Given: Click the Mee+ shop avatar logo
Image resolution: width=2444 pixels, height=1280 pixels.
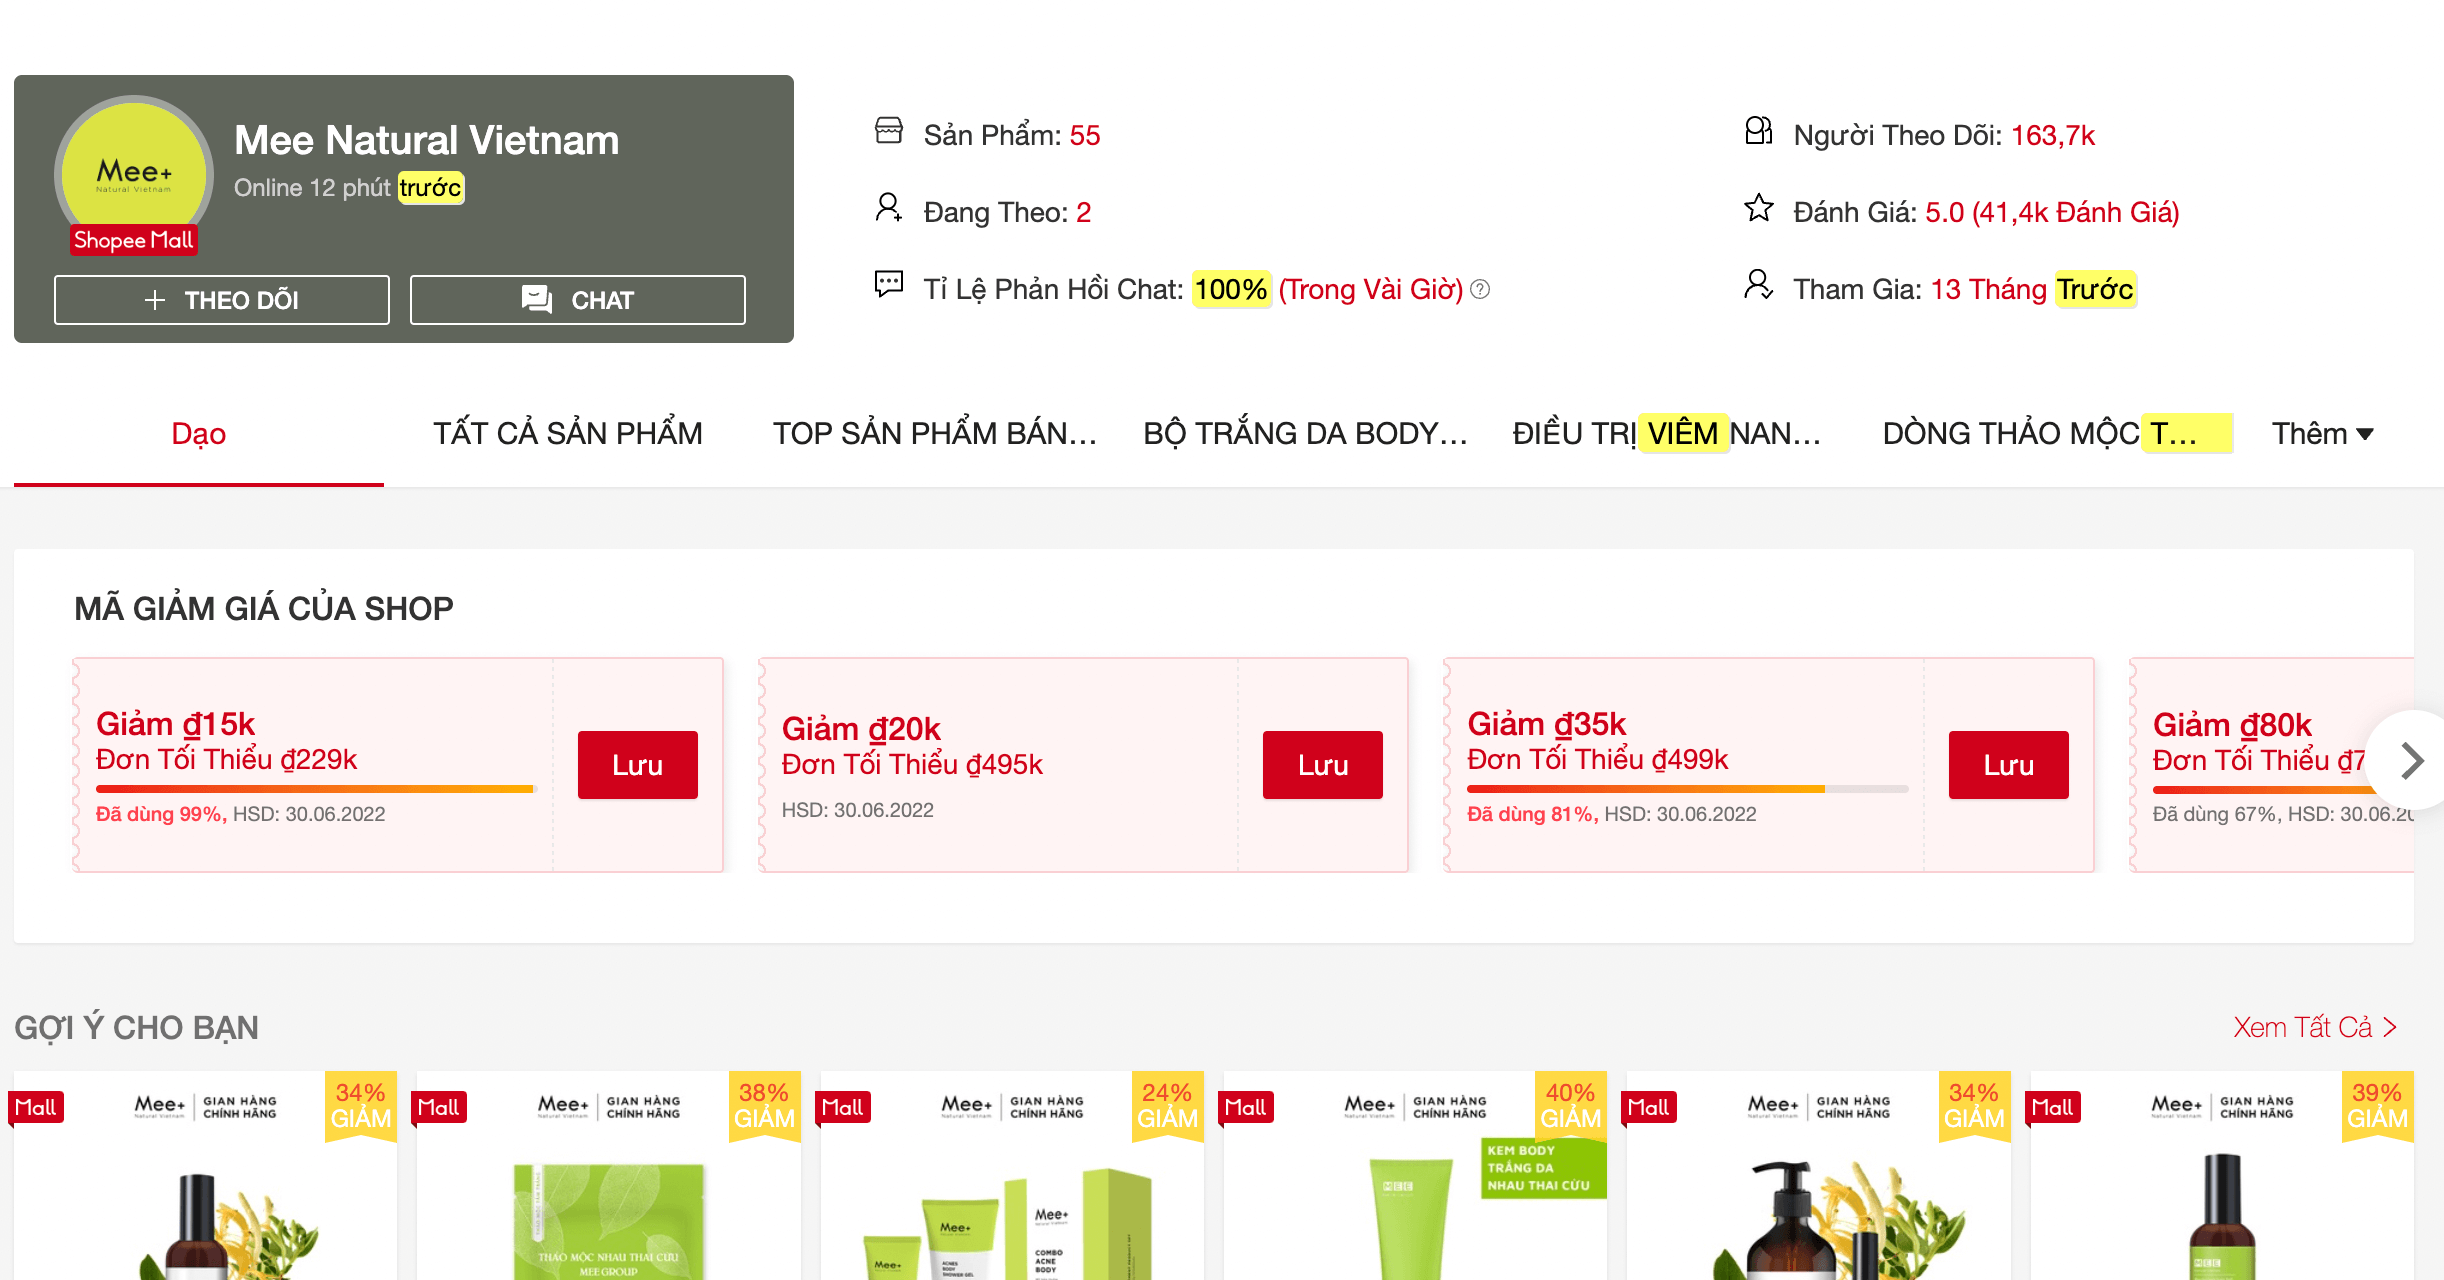Looking at the screenshot, I should 134,172.
